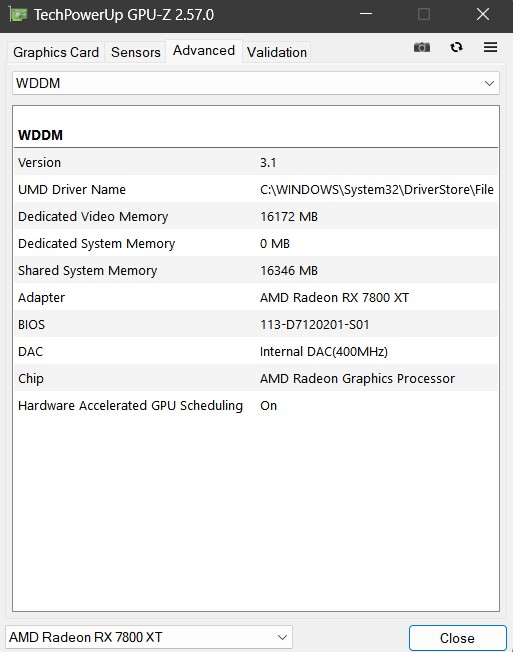Image resolution: width=513 pixels, height=652 pixels.
Task: Open the Sensors tab
Action: pyautogui.click(x=136, y=52)
